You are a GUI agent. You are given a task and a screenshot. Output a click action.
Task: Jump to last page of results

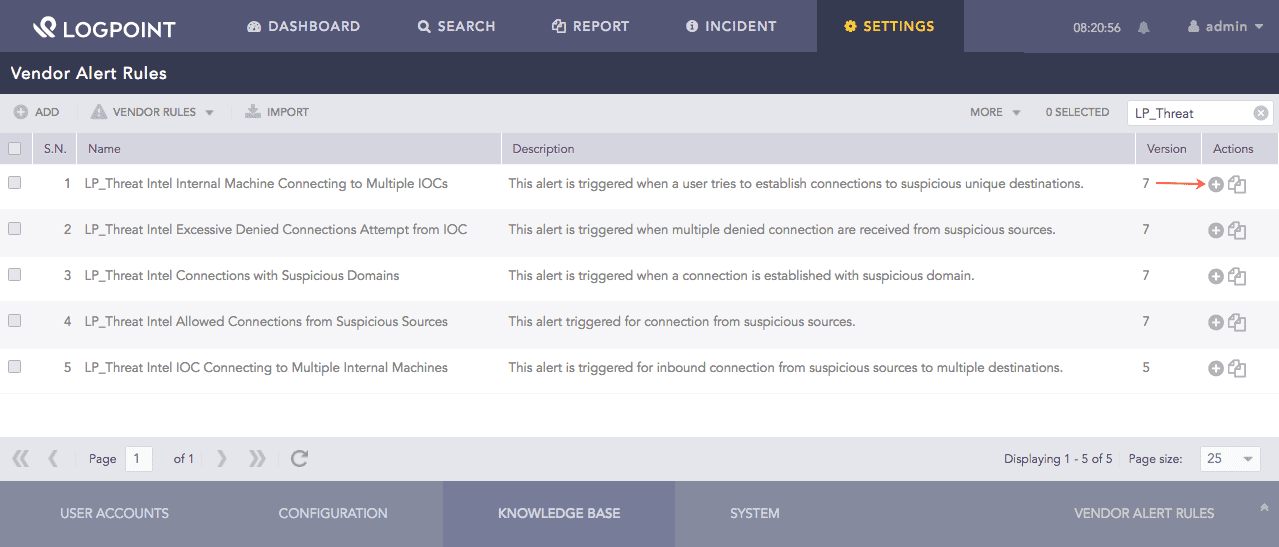point(257,458)
